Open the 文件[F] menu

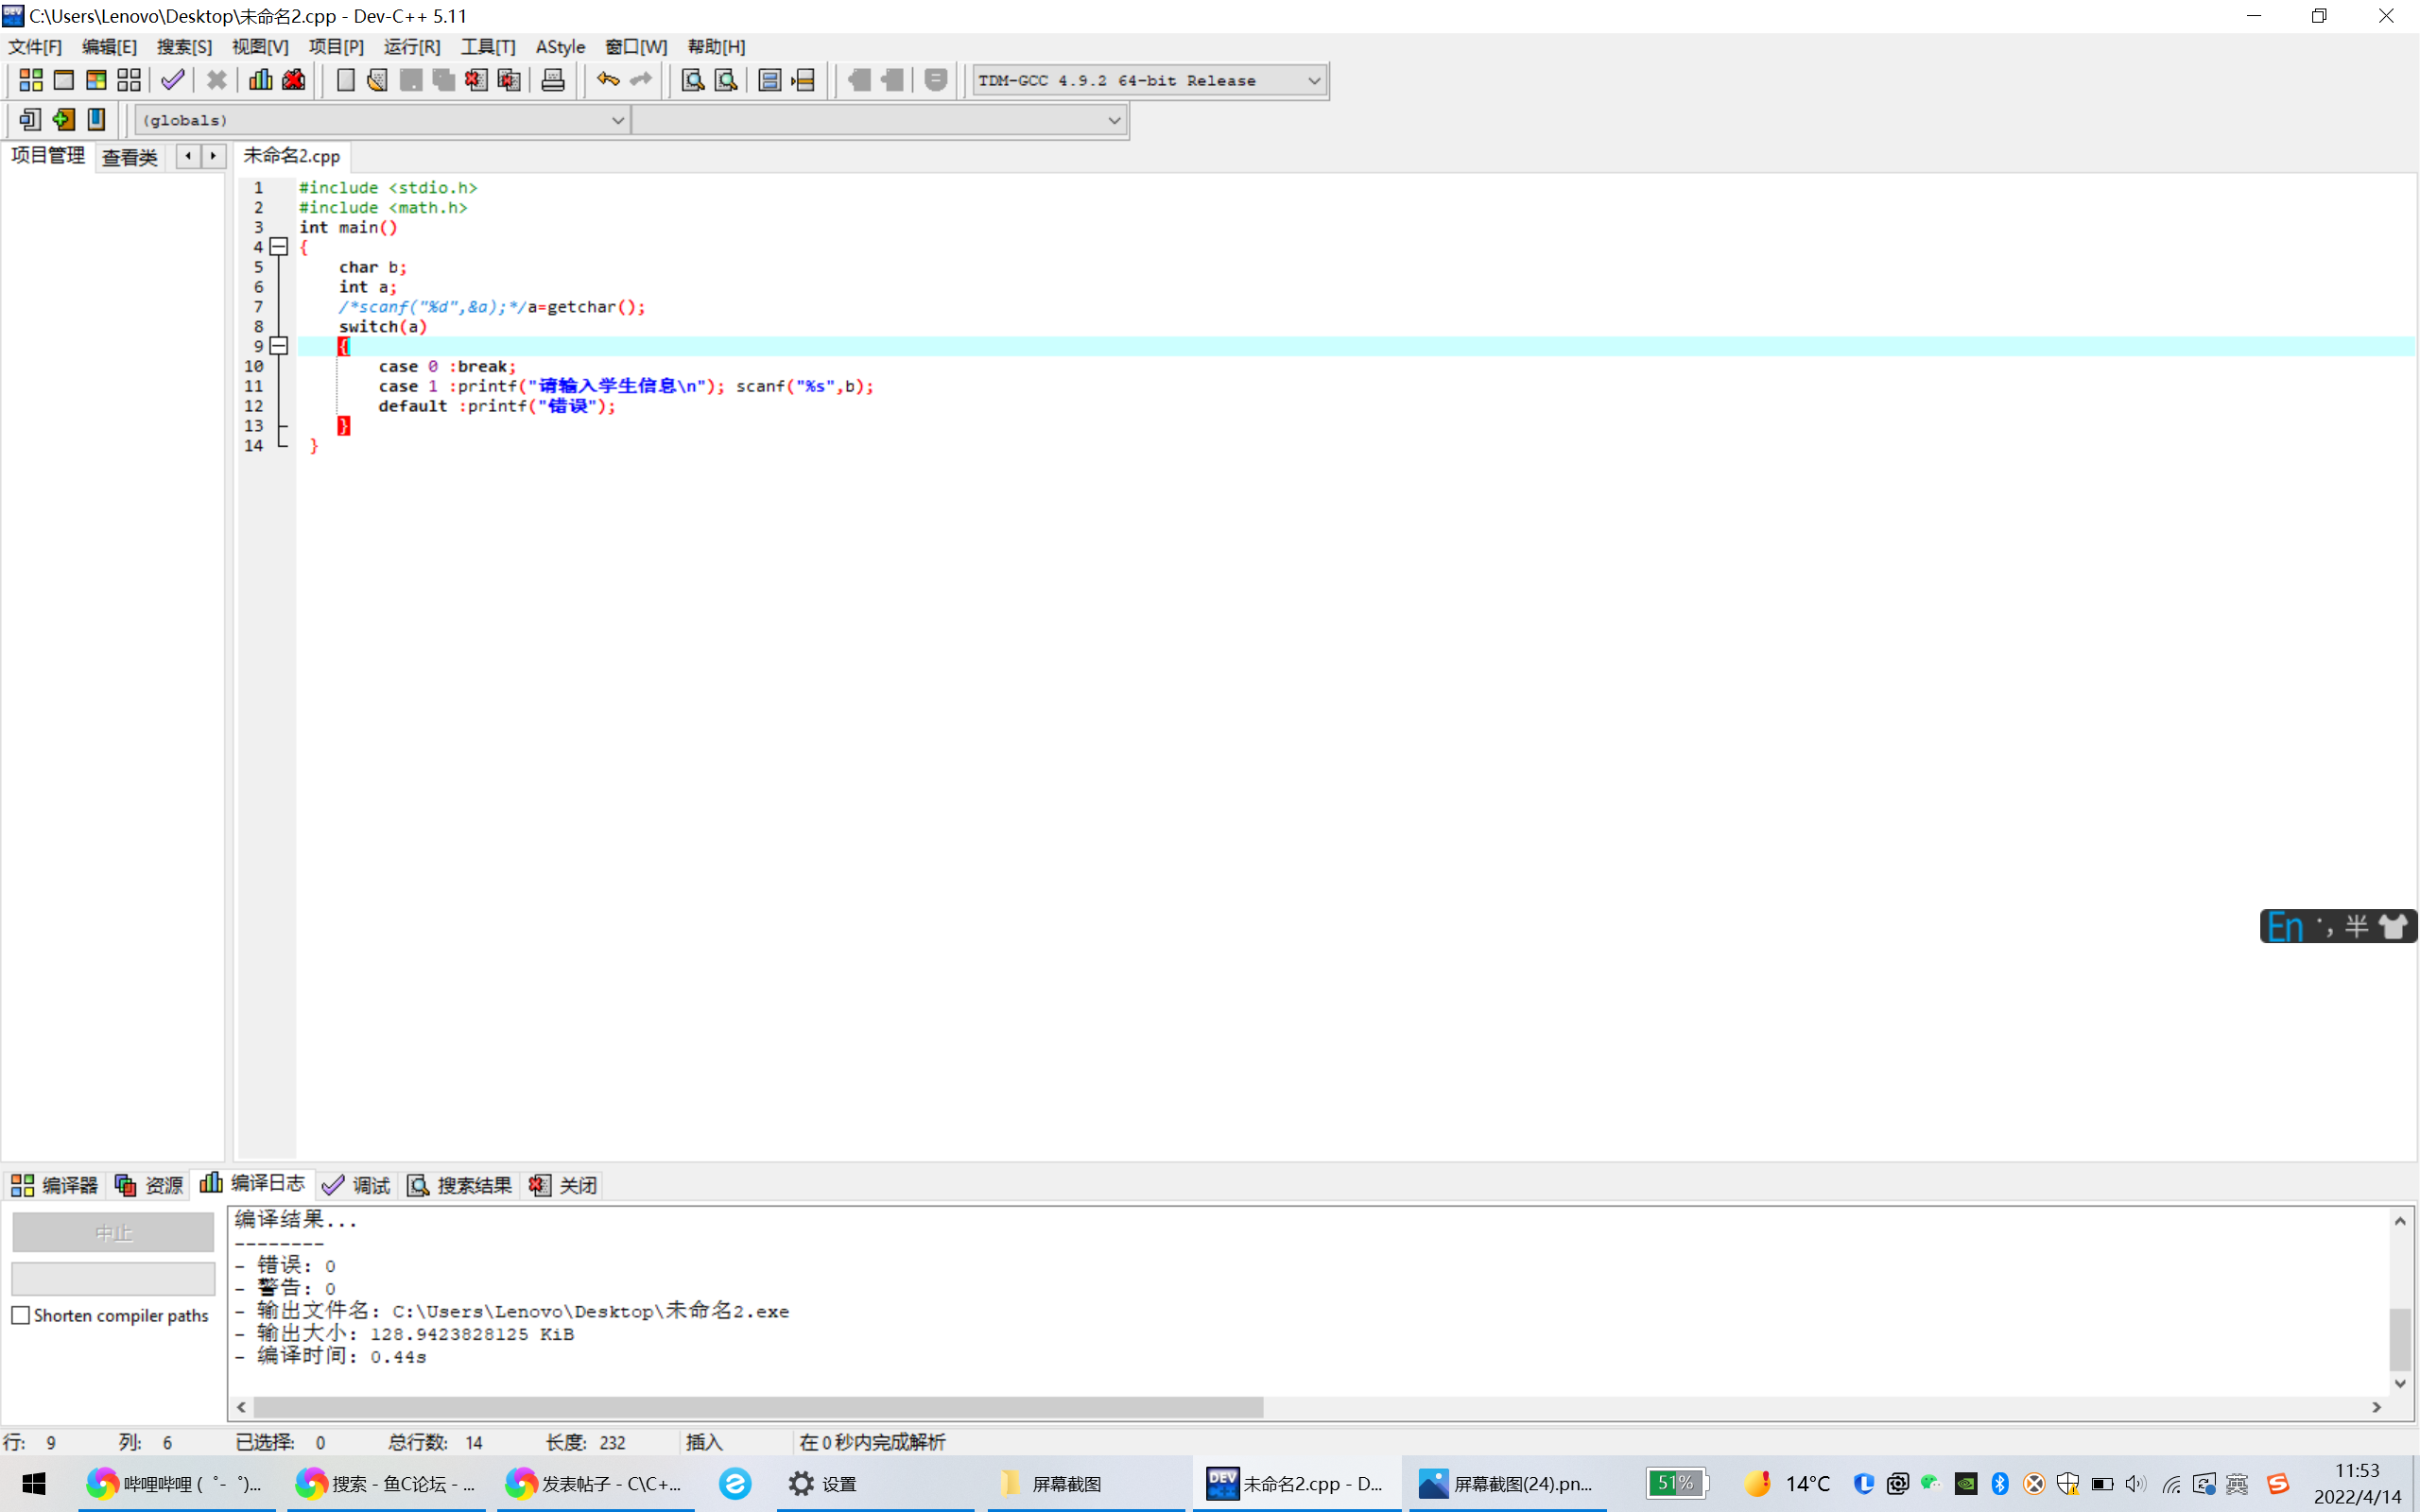pyautogui.click(x=35, y=47)
